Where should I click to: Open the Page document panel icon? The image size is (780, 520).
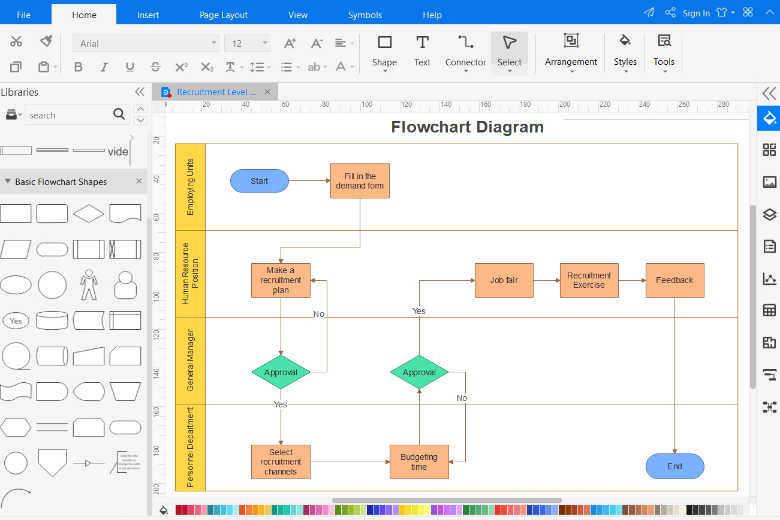point(770,246)
